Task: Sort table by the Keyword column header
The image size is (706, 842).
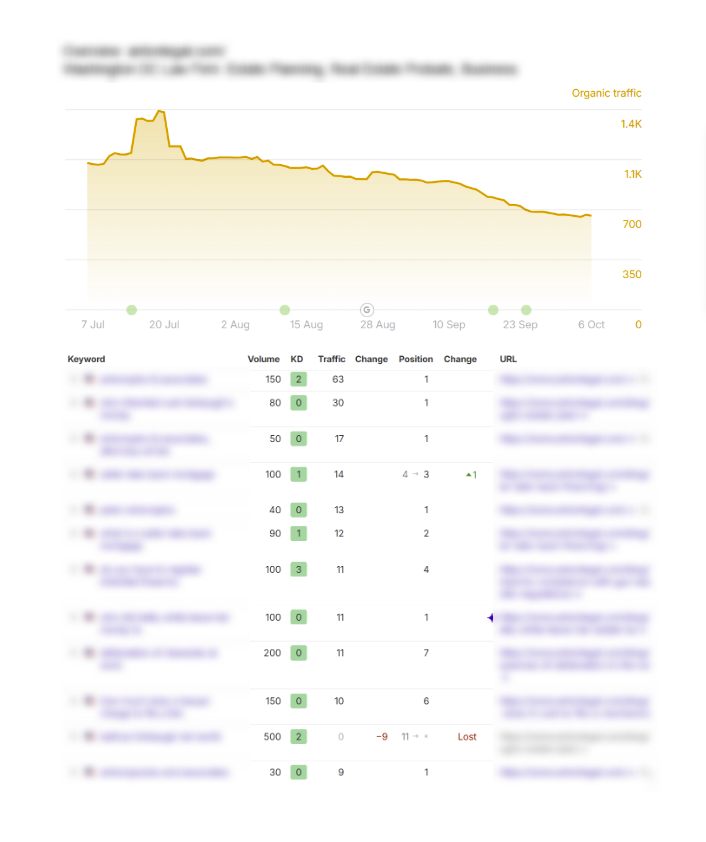Action: [x=86, y=359]
